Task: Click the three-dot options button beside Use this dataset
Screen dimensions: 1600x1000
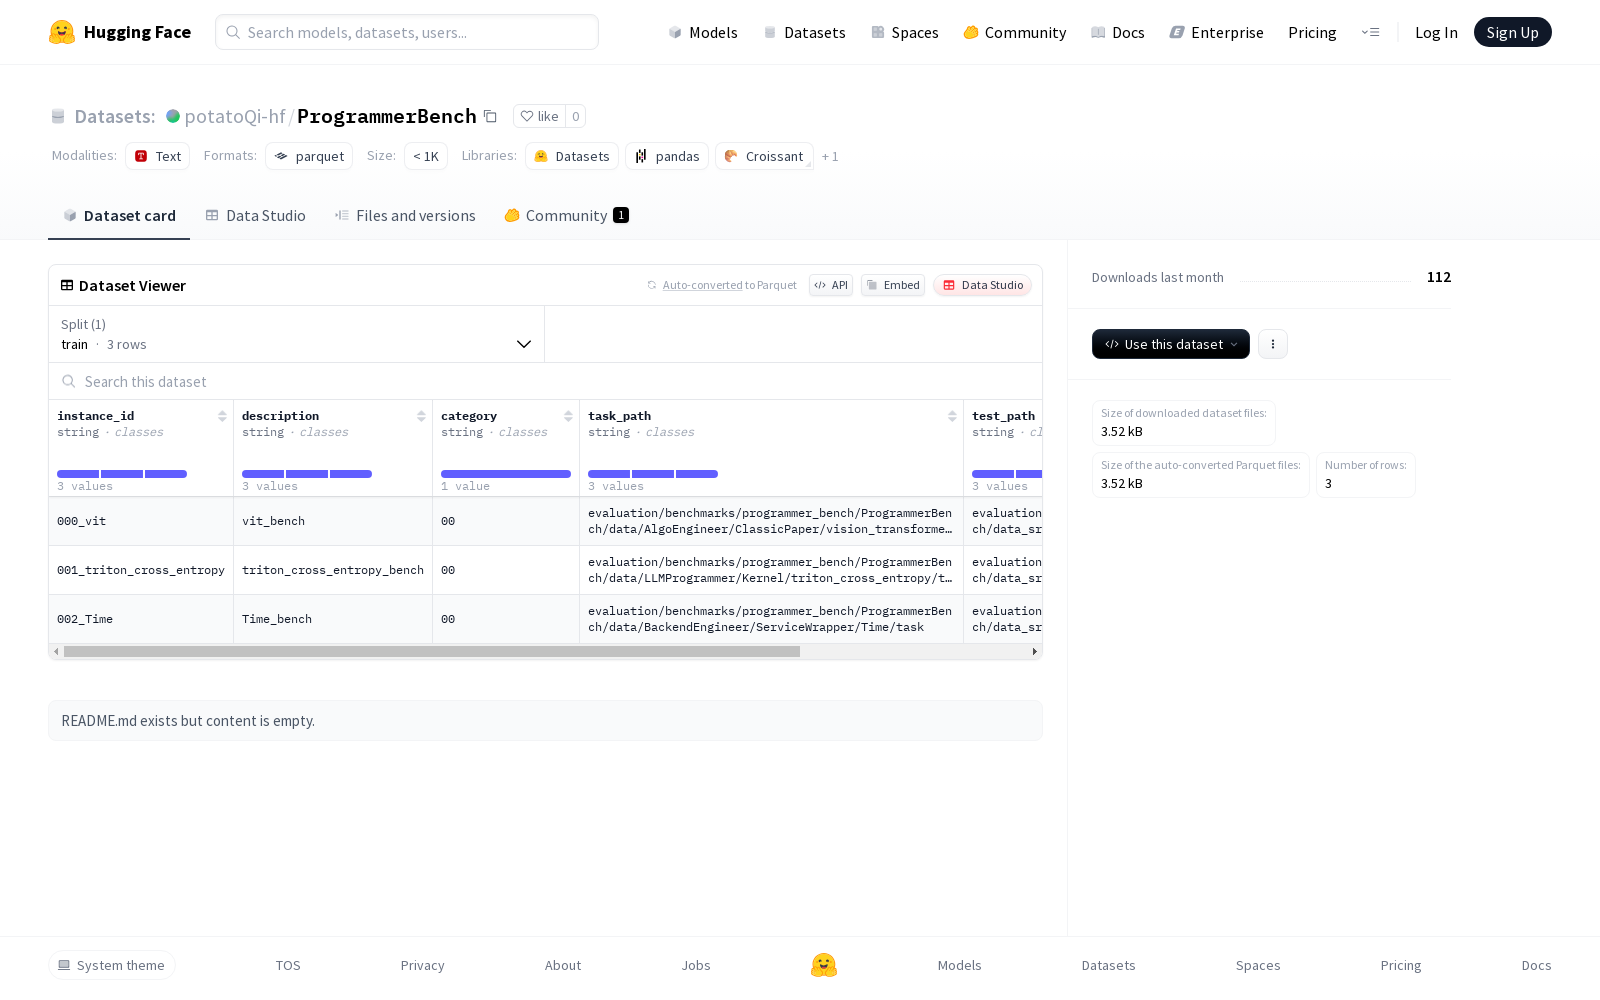Action: [1272, 344]
